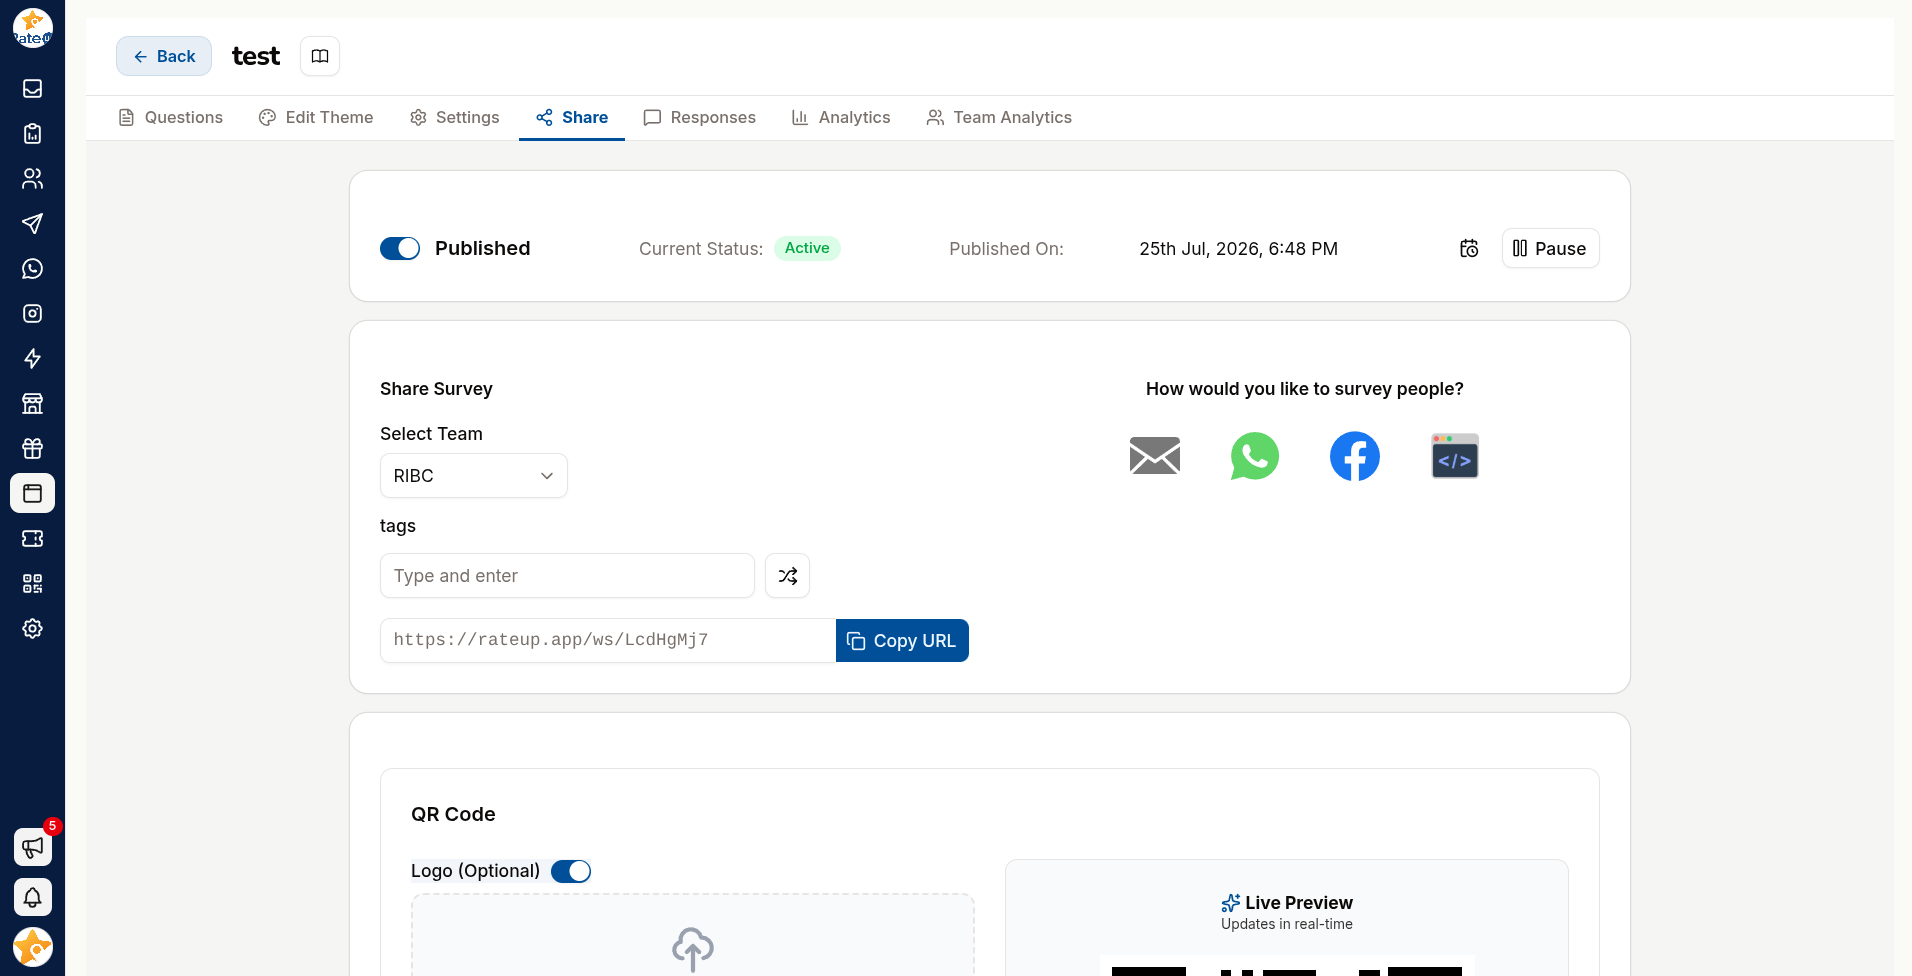The height and width of the screenshot is (976, 1912).
Task: Click the Pause button
Action: 1550,248
